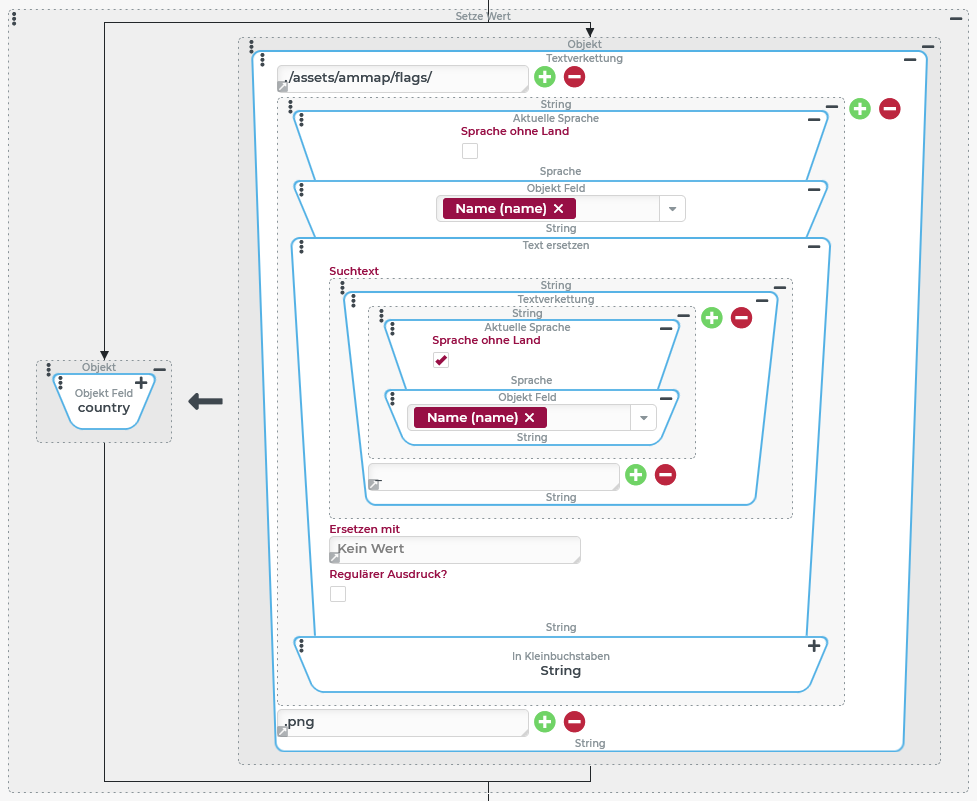The width and height of the screenshot is (977, 801).
Task: Click the left-pointing assignment arrow
Action: click(x=205, y=402)
